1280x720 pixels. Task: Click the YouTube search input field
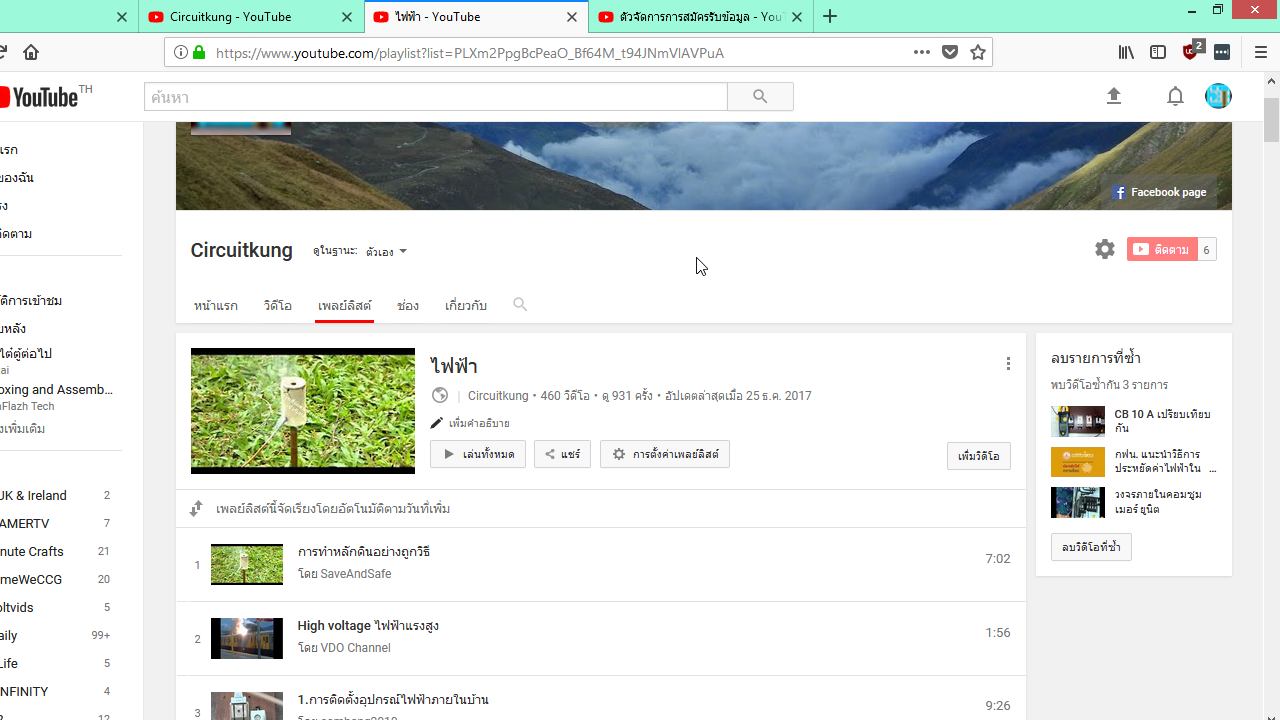tap(436, 97)
